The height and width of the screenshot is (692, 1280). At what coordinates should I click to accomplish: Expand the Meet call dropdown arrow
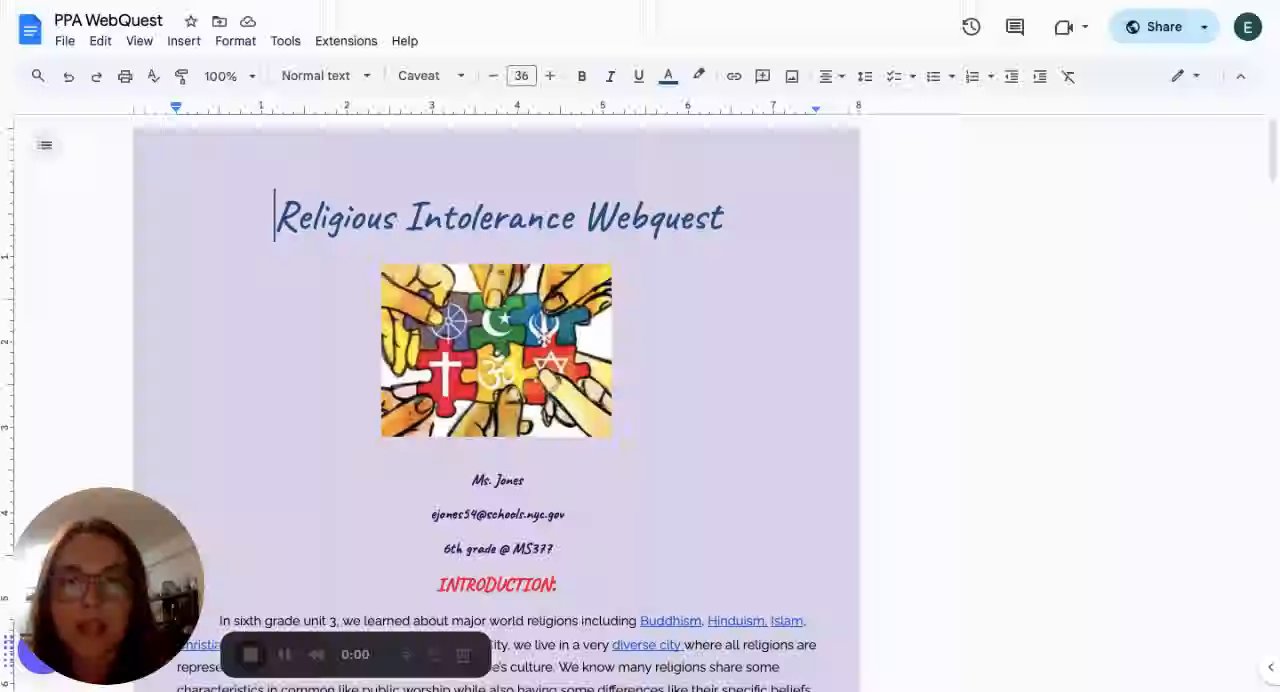tap(1085, 27)
